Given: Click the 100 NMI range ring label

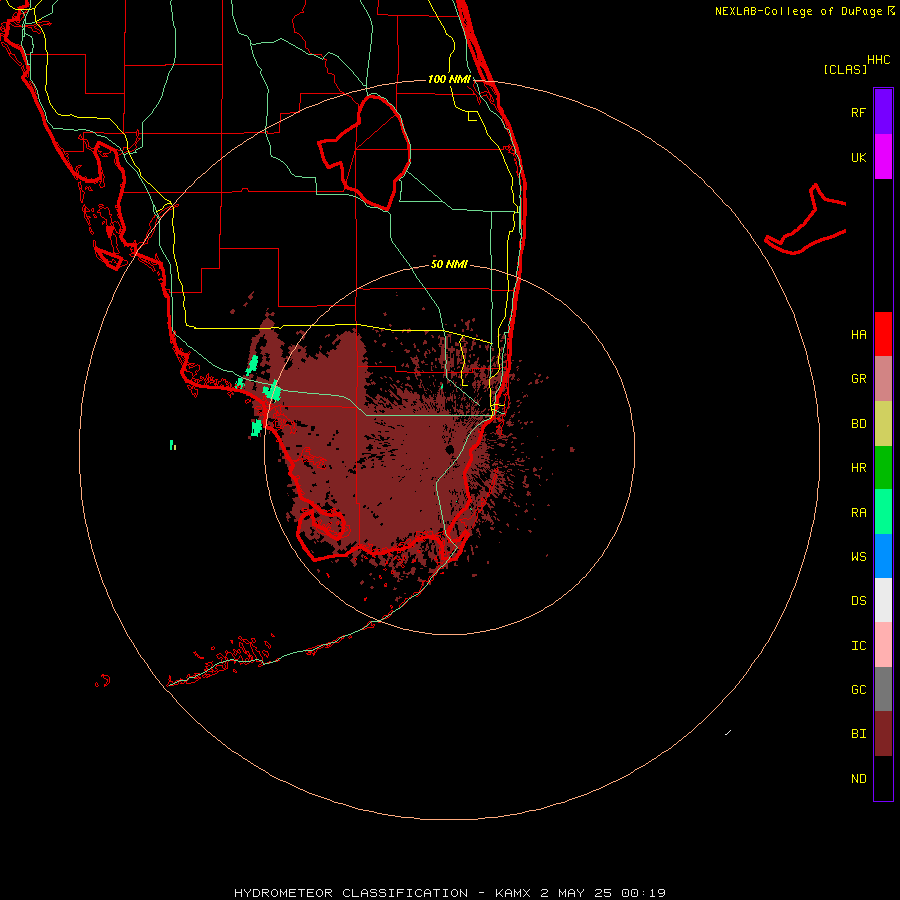Looking at the screenshot, I should point(449,79).
